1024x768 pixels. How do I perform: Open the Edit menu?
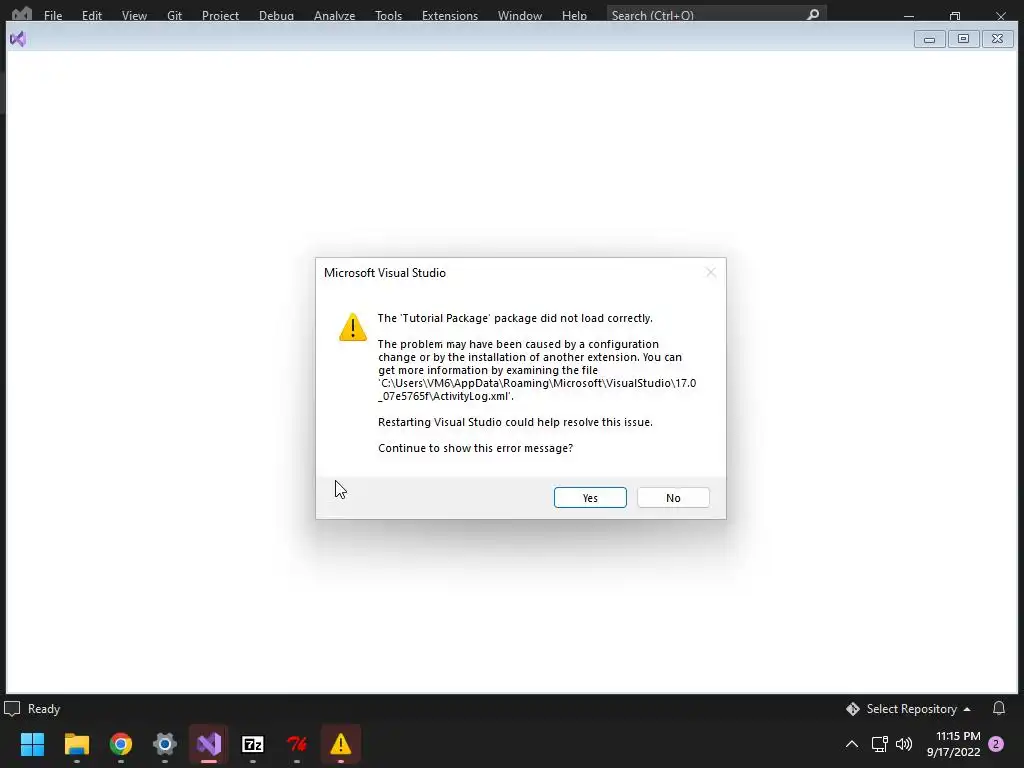click(x=91, y=15)
